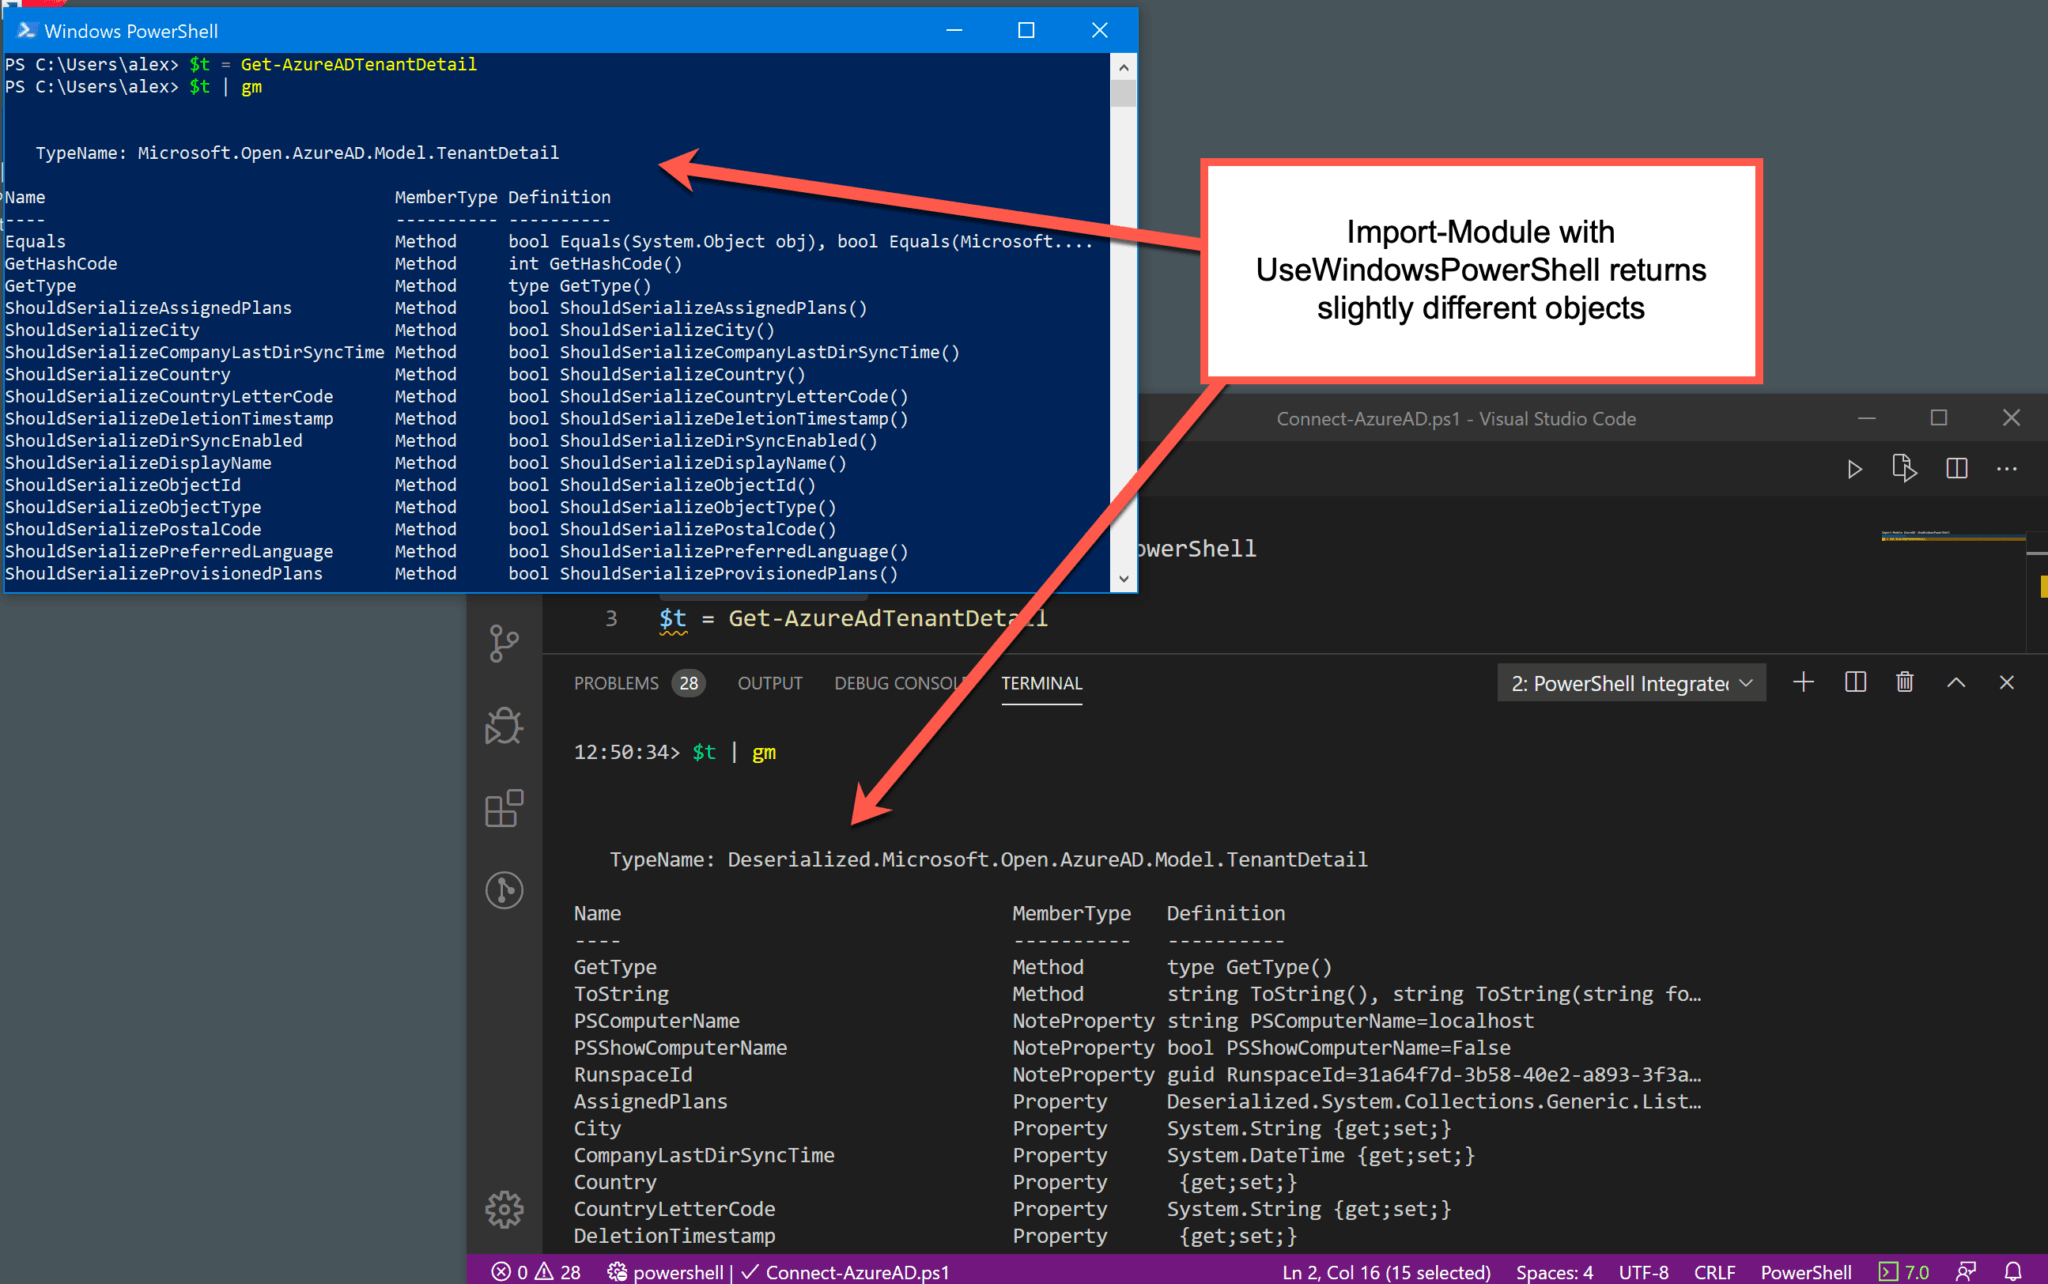Open the Run and Debug sidebar view
Screen dimensions: 2048x1284
pyautogui.click(x=504, y=726)
